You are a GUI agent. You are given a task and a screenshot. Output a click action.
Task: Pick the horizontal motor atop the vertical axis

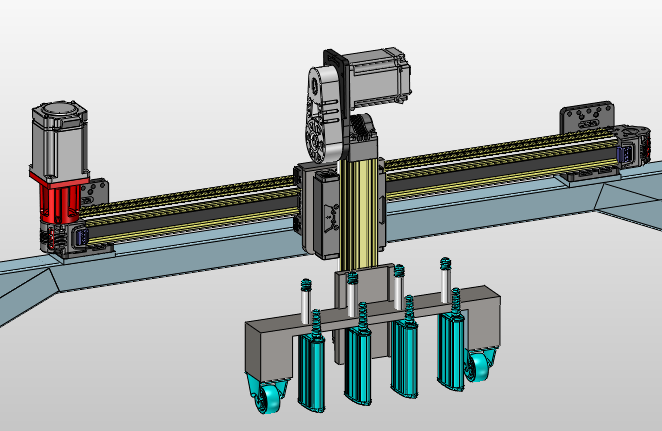(378, 76)
